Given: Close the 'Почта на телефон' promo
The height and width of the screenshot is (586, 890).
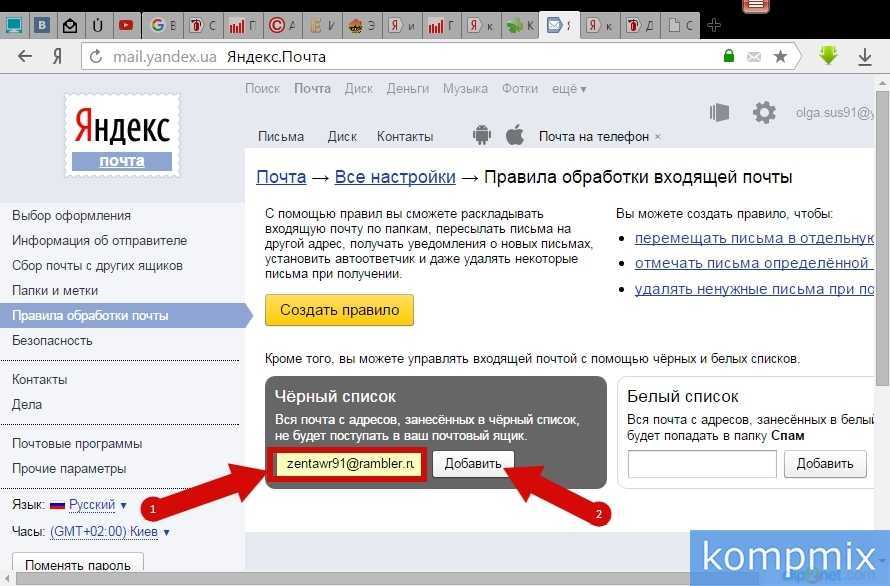Looking at the screenshot, I should pyautogui.click(x=657, y=137).
